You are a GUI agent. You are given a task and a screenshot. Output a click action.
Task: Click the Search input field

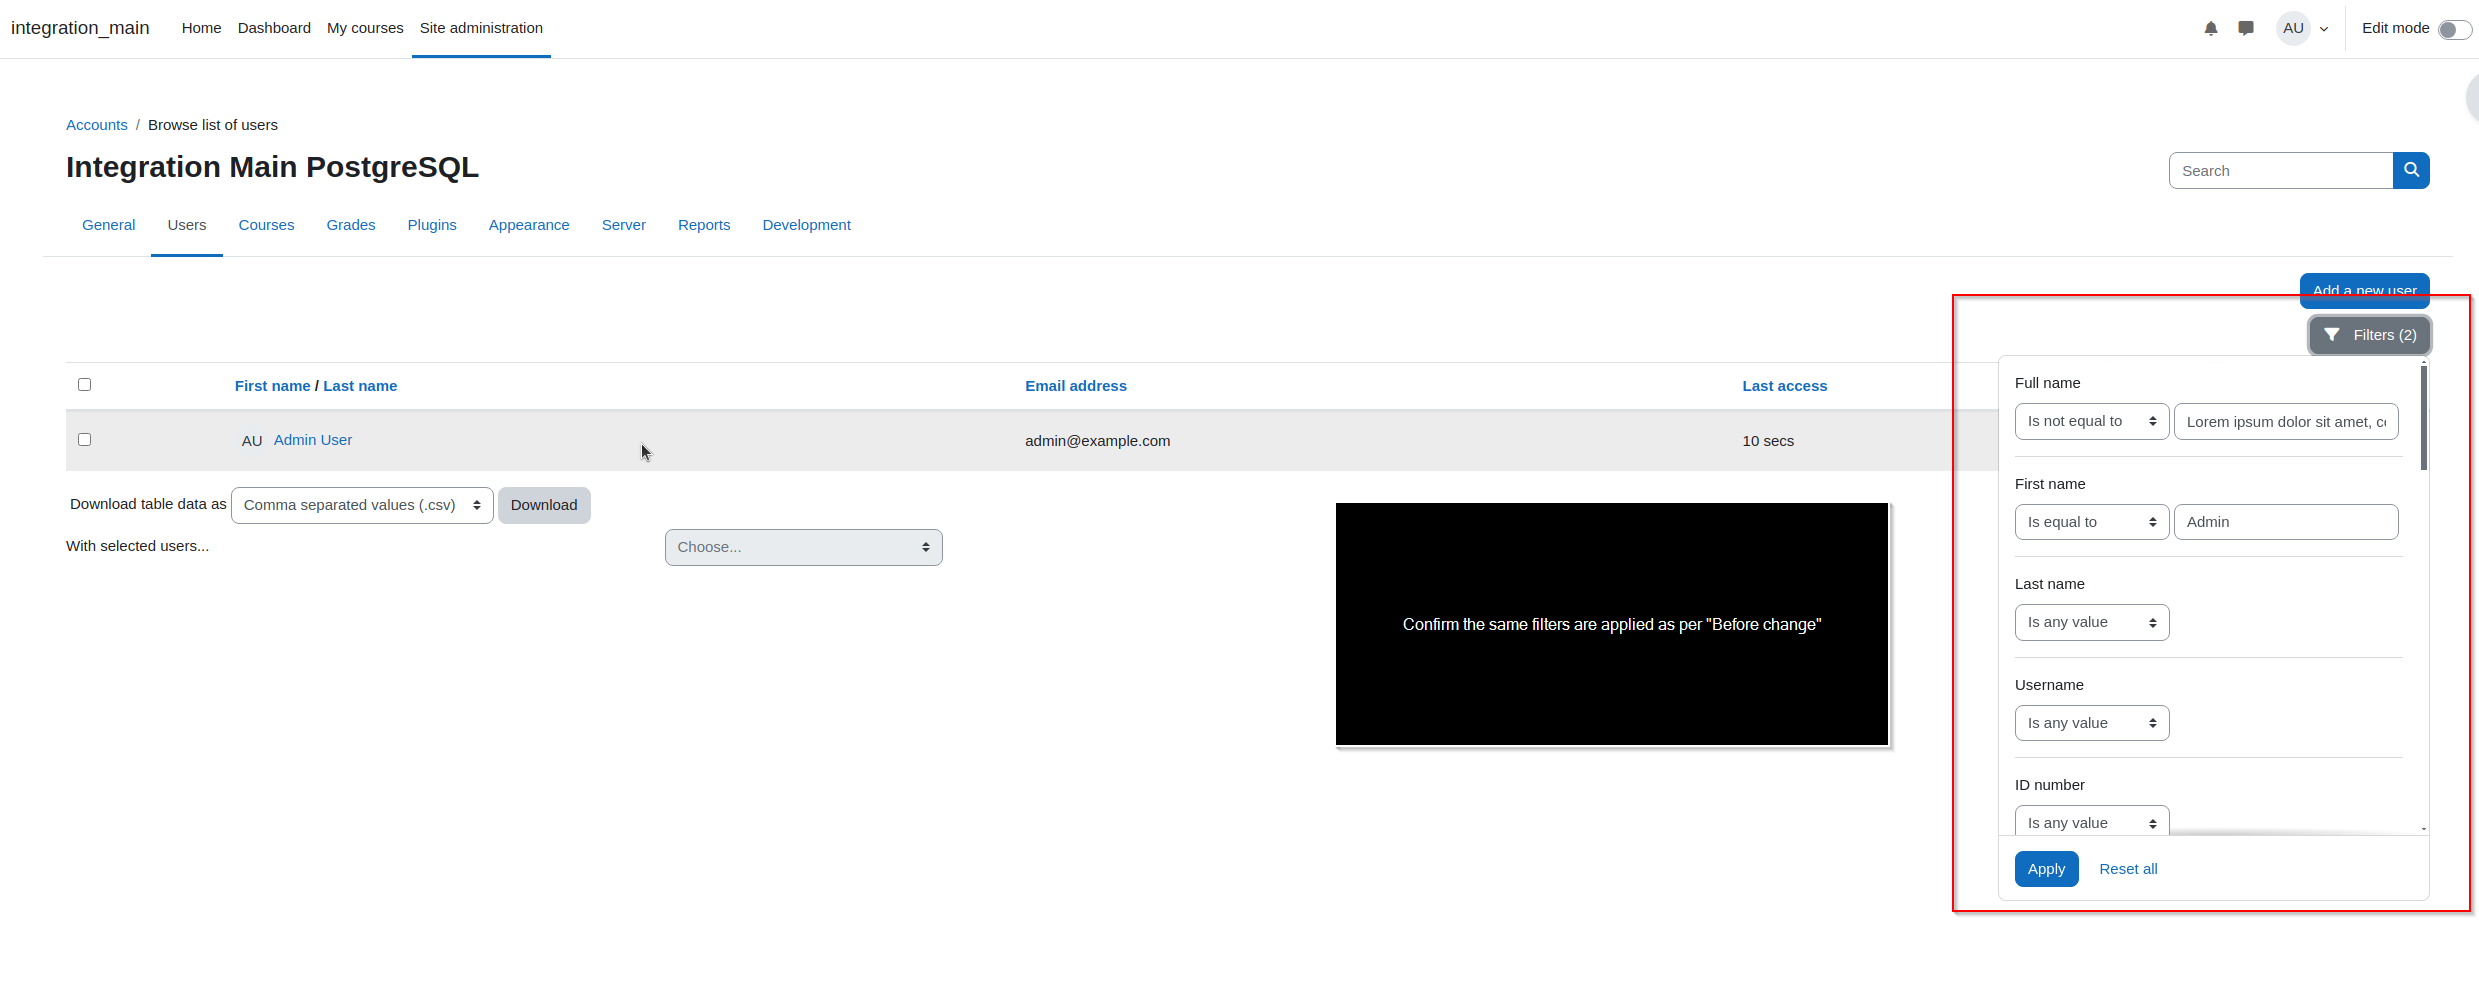pos(2281,171)
